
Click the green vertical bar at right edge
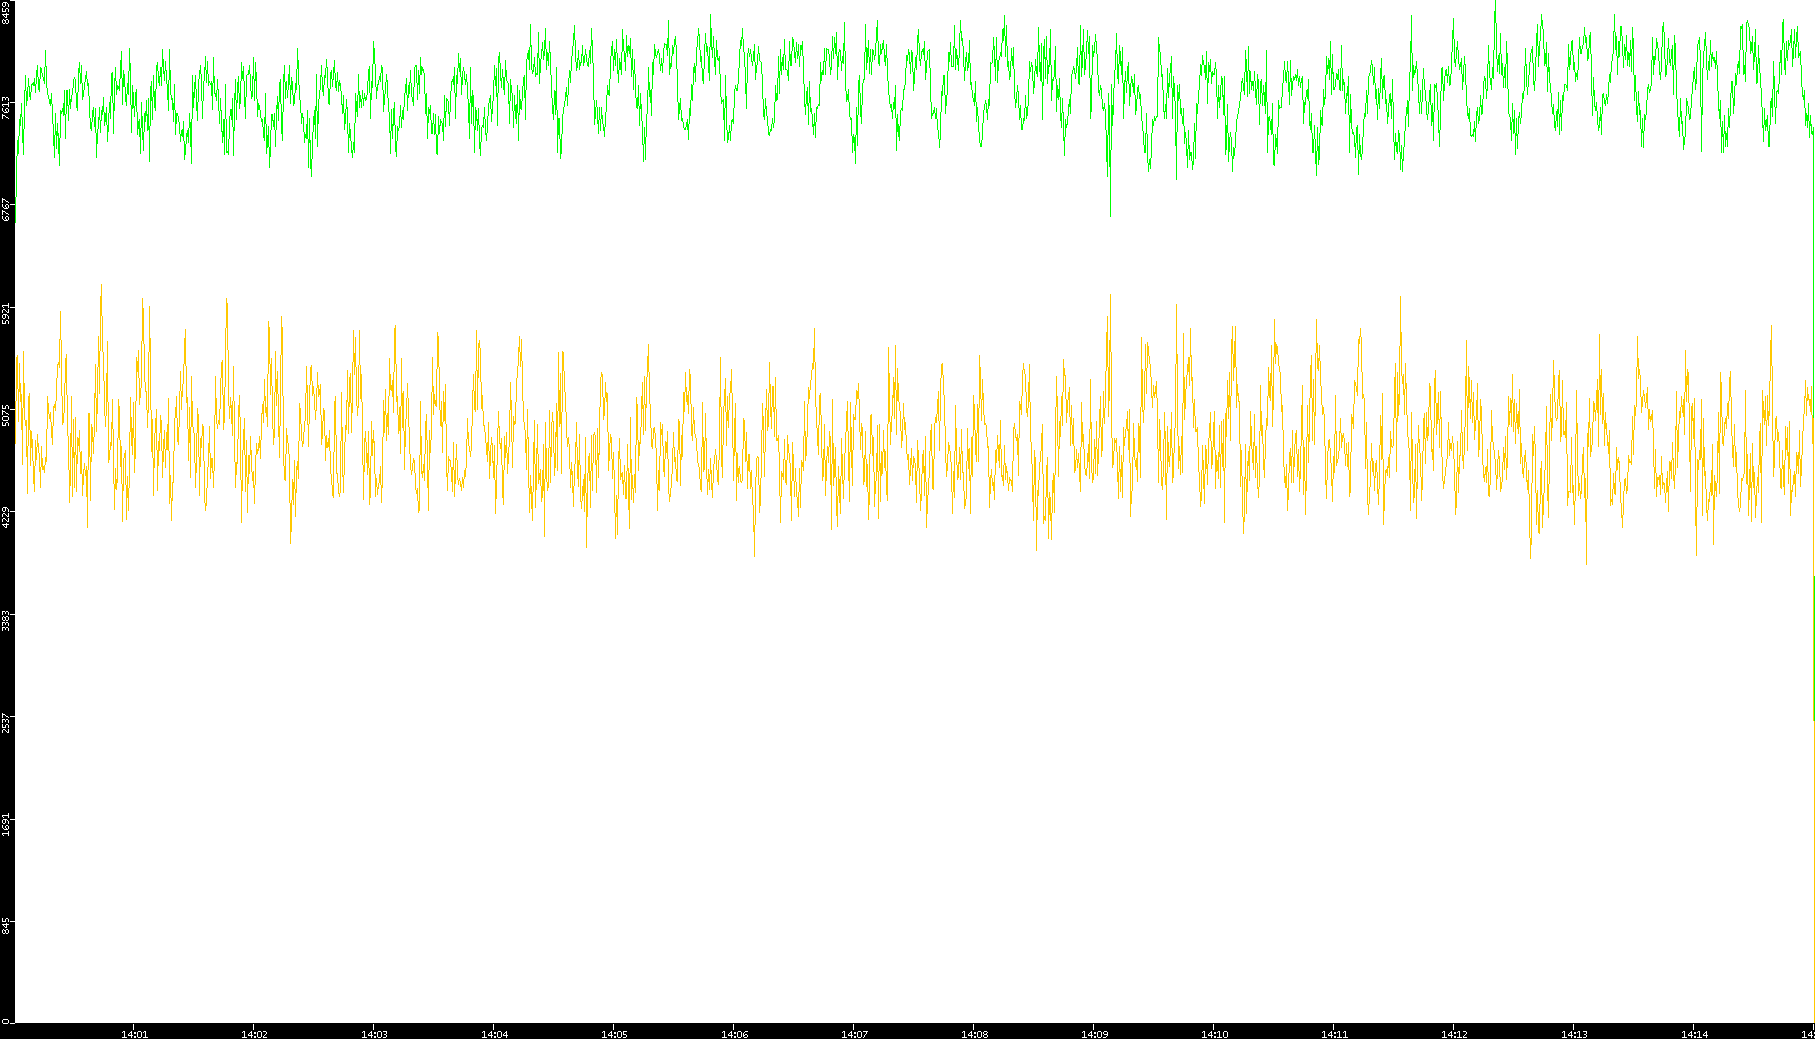click(x=1813, y=648)
